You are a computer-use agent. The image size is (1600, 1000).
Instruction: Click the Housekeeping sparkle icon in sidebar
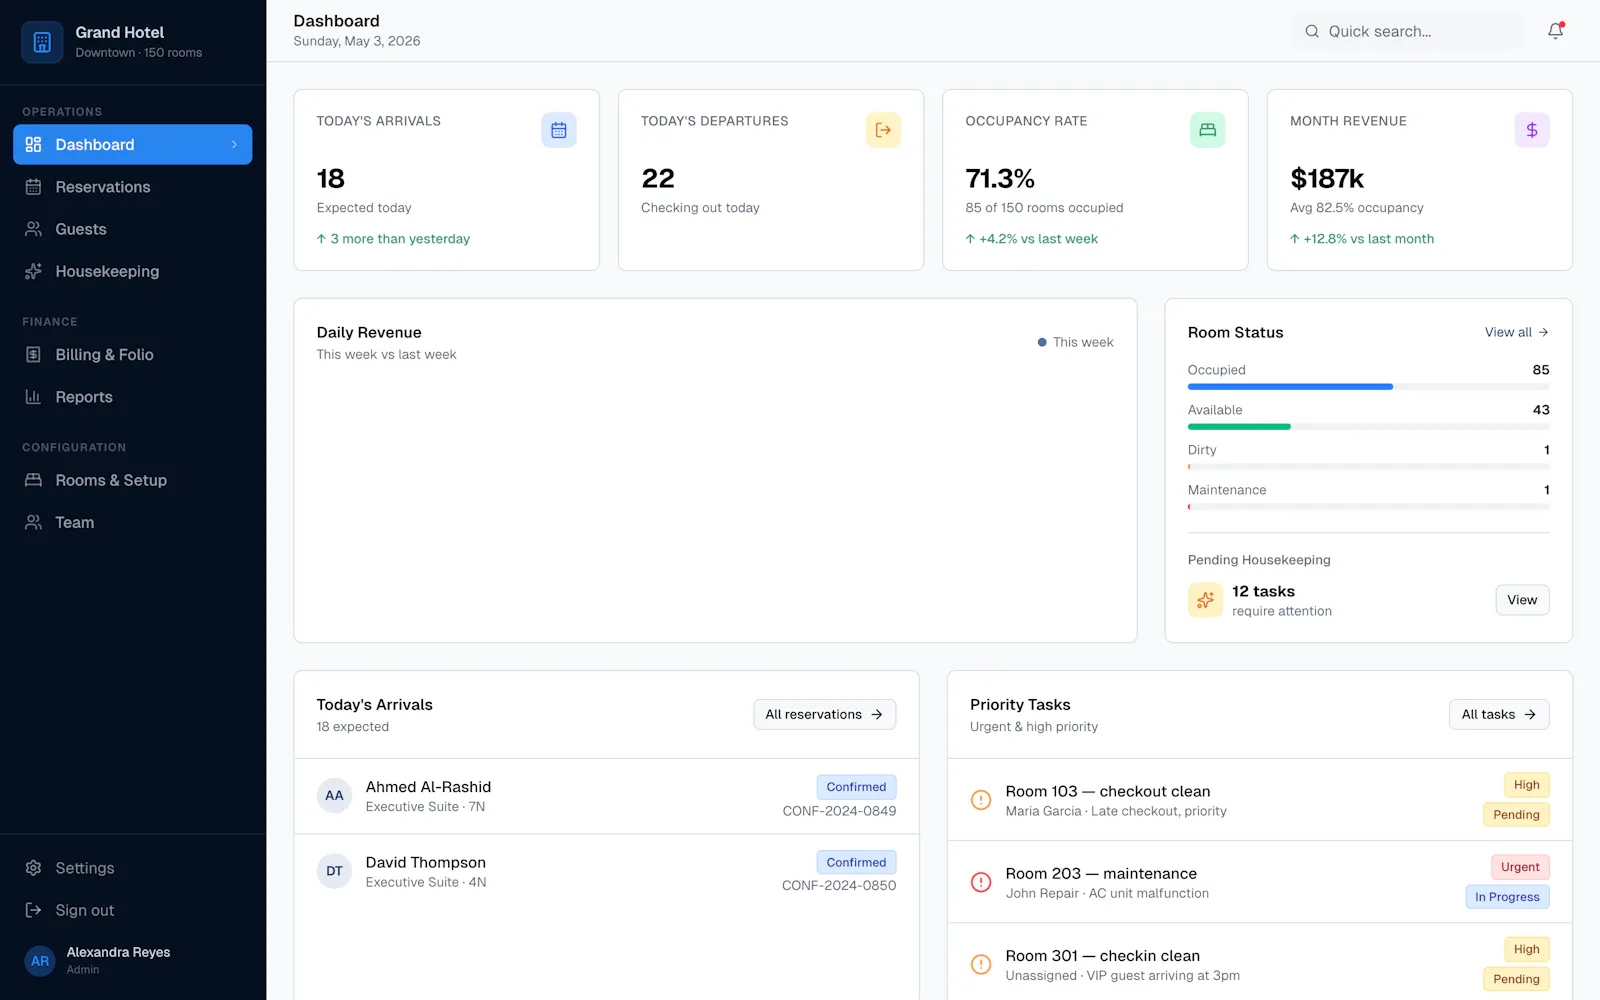[x=33, y=271]
